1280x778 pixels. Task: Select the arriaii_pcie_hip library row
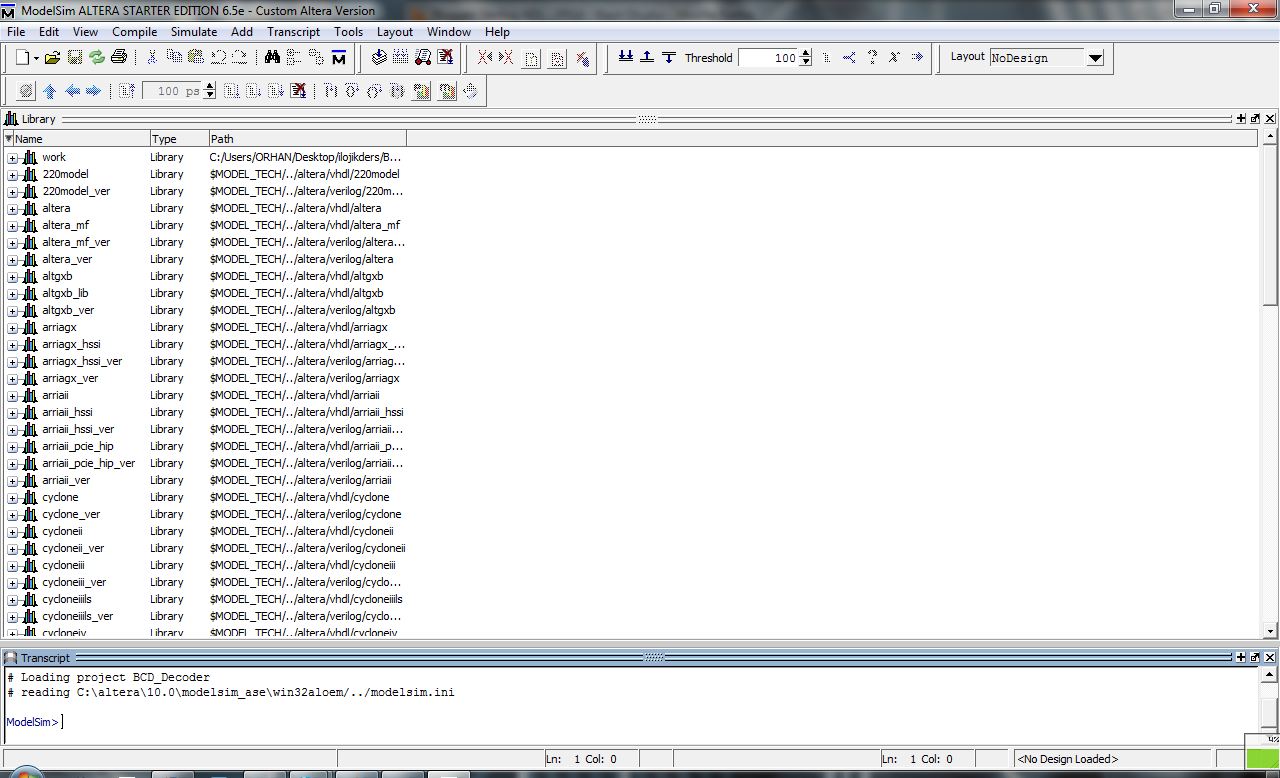(x=204, y=447)
